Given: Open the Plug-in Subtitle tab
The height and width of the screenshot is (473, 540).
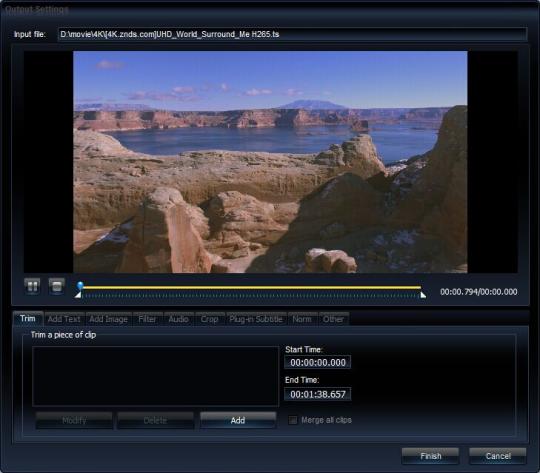Looking at the screenshot, I should click(256, 319).
